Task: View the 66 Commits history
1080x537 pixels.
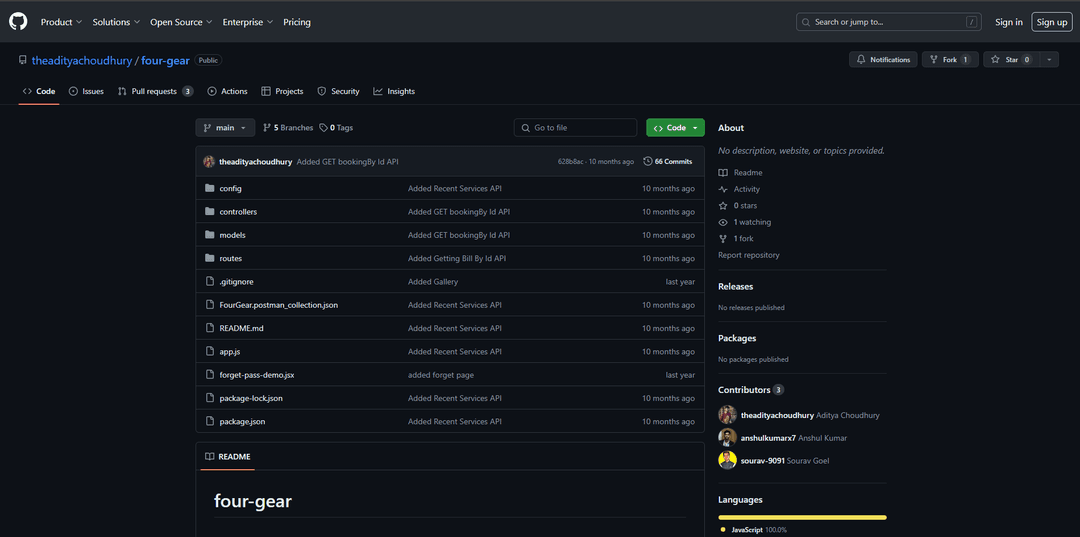Action: click(668, 162)
